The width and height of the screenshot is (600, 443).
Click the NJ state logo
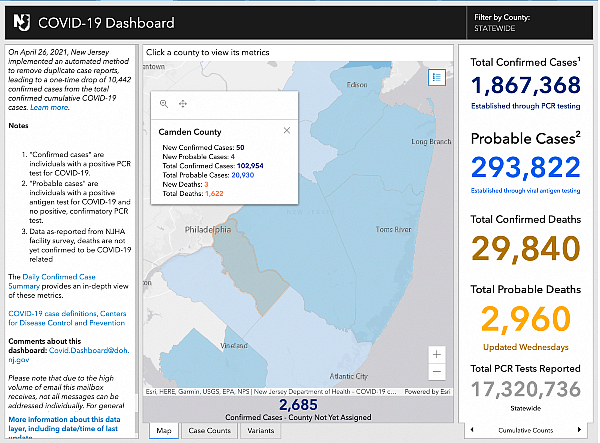pyautogui.click(x=19, y=22)
